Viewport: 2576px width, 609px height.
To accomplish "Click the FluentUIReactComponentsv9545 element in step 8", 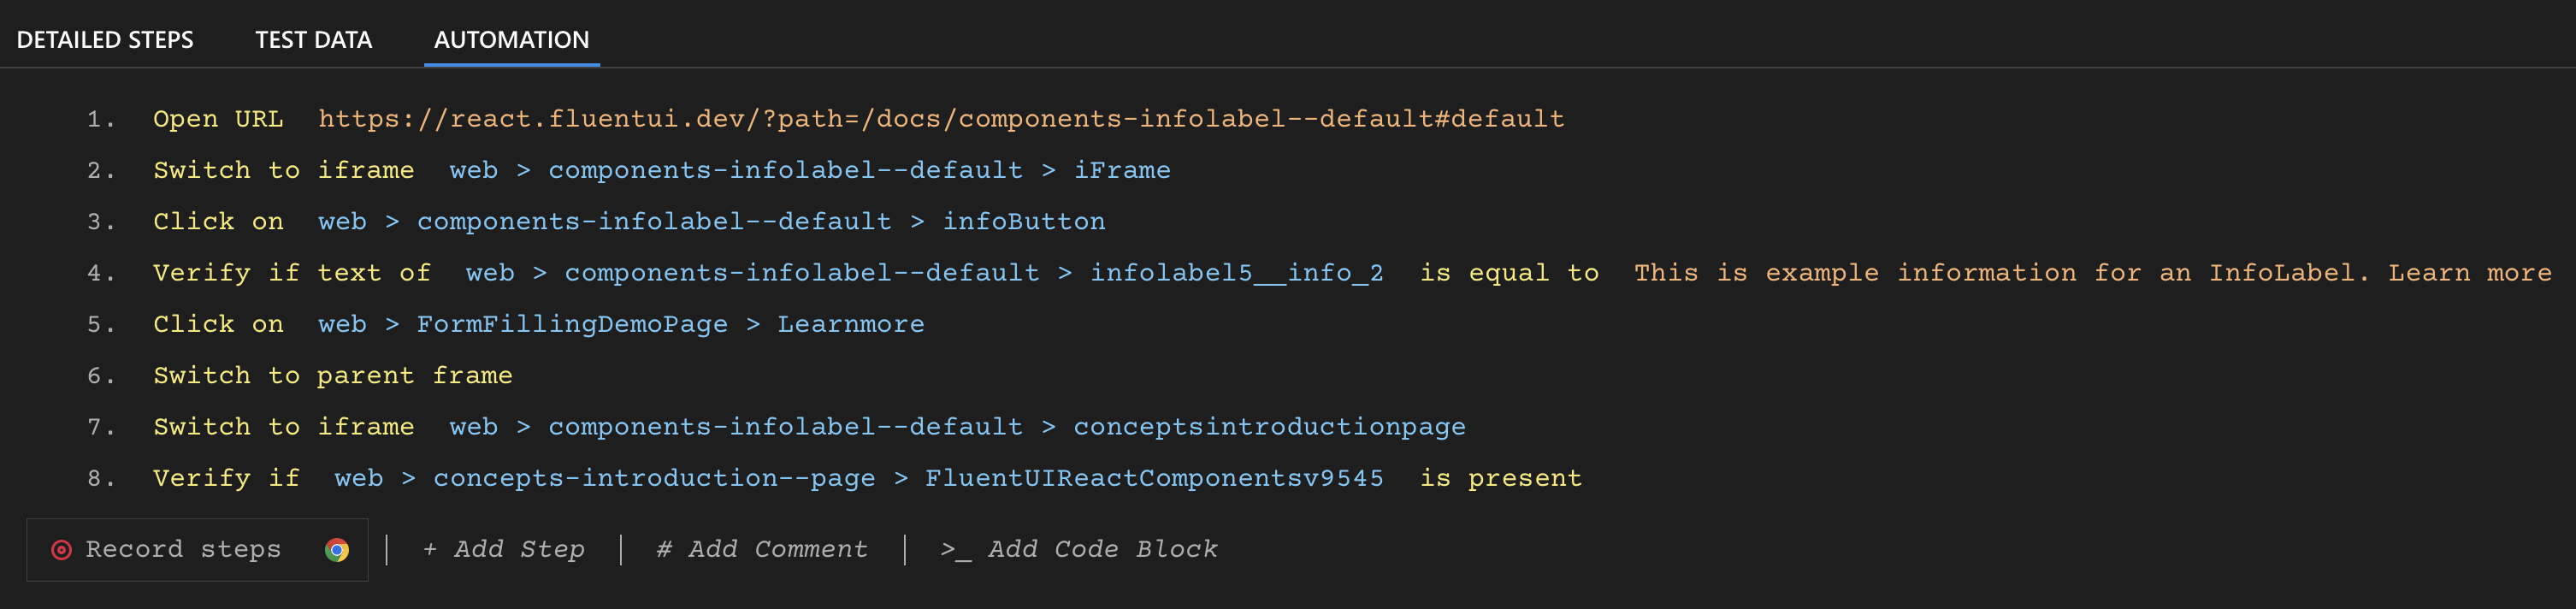I will (x=1154, y=479).
